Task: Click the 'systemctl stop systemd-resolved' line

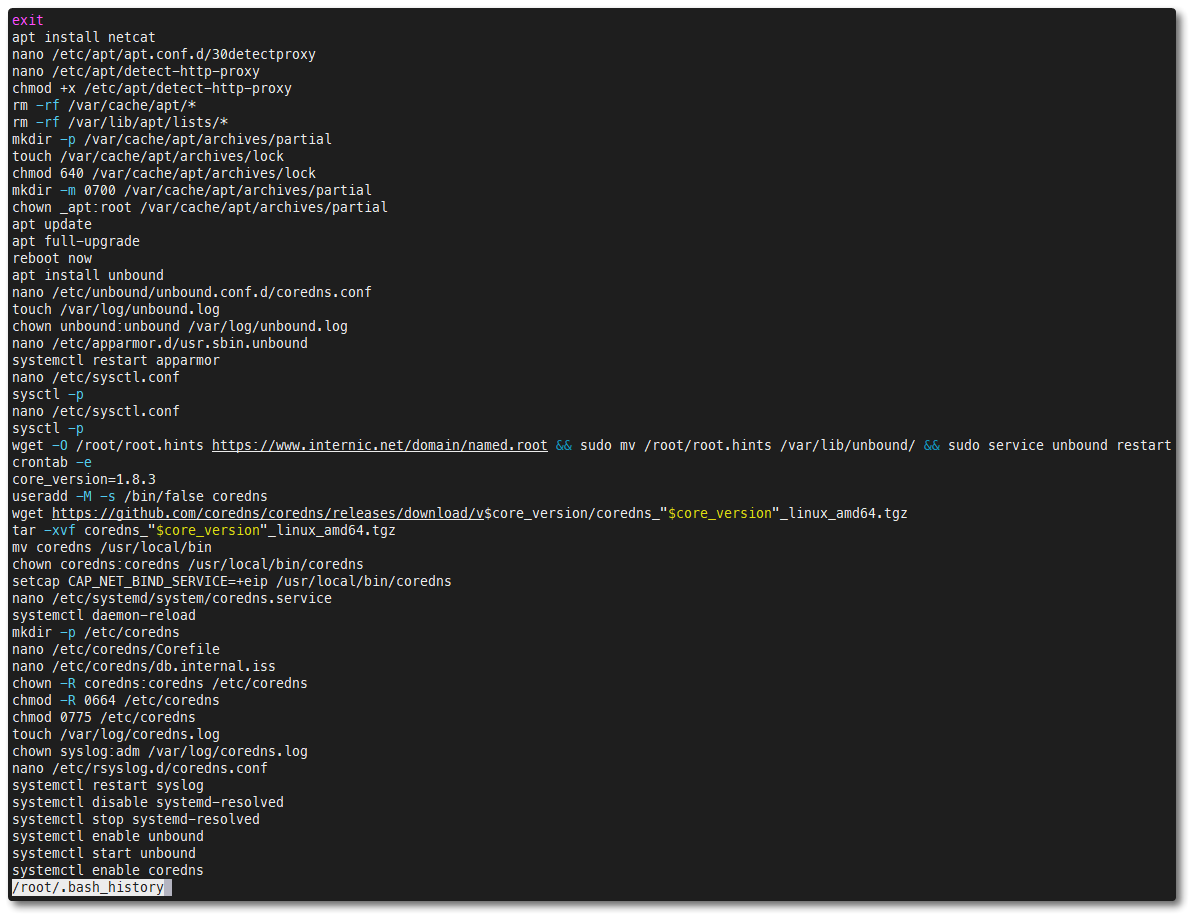Action: tap(136, 819)
